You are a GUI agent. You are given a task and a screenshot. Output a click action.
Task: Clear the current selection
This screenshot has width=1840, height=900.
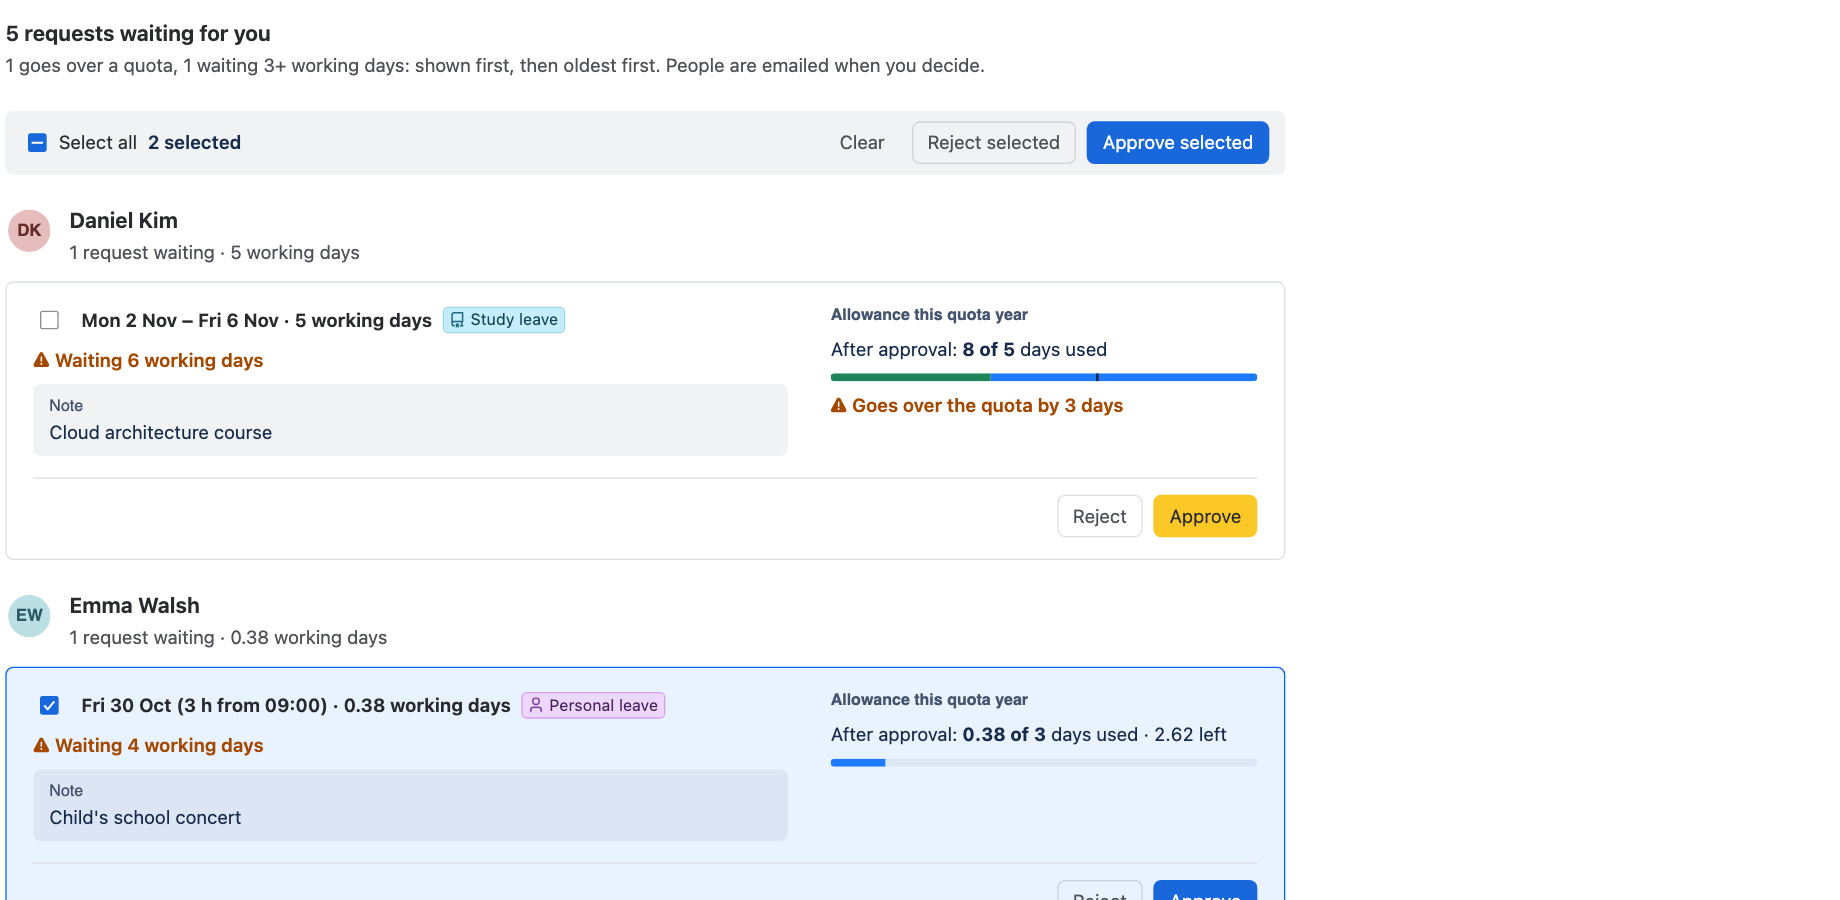862,143
